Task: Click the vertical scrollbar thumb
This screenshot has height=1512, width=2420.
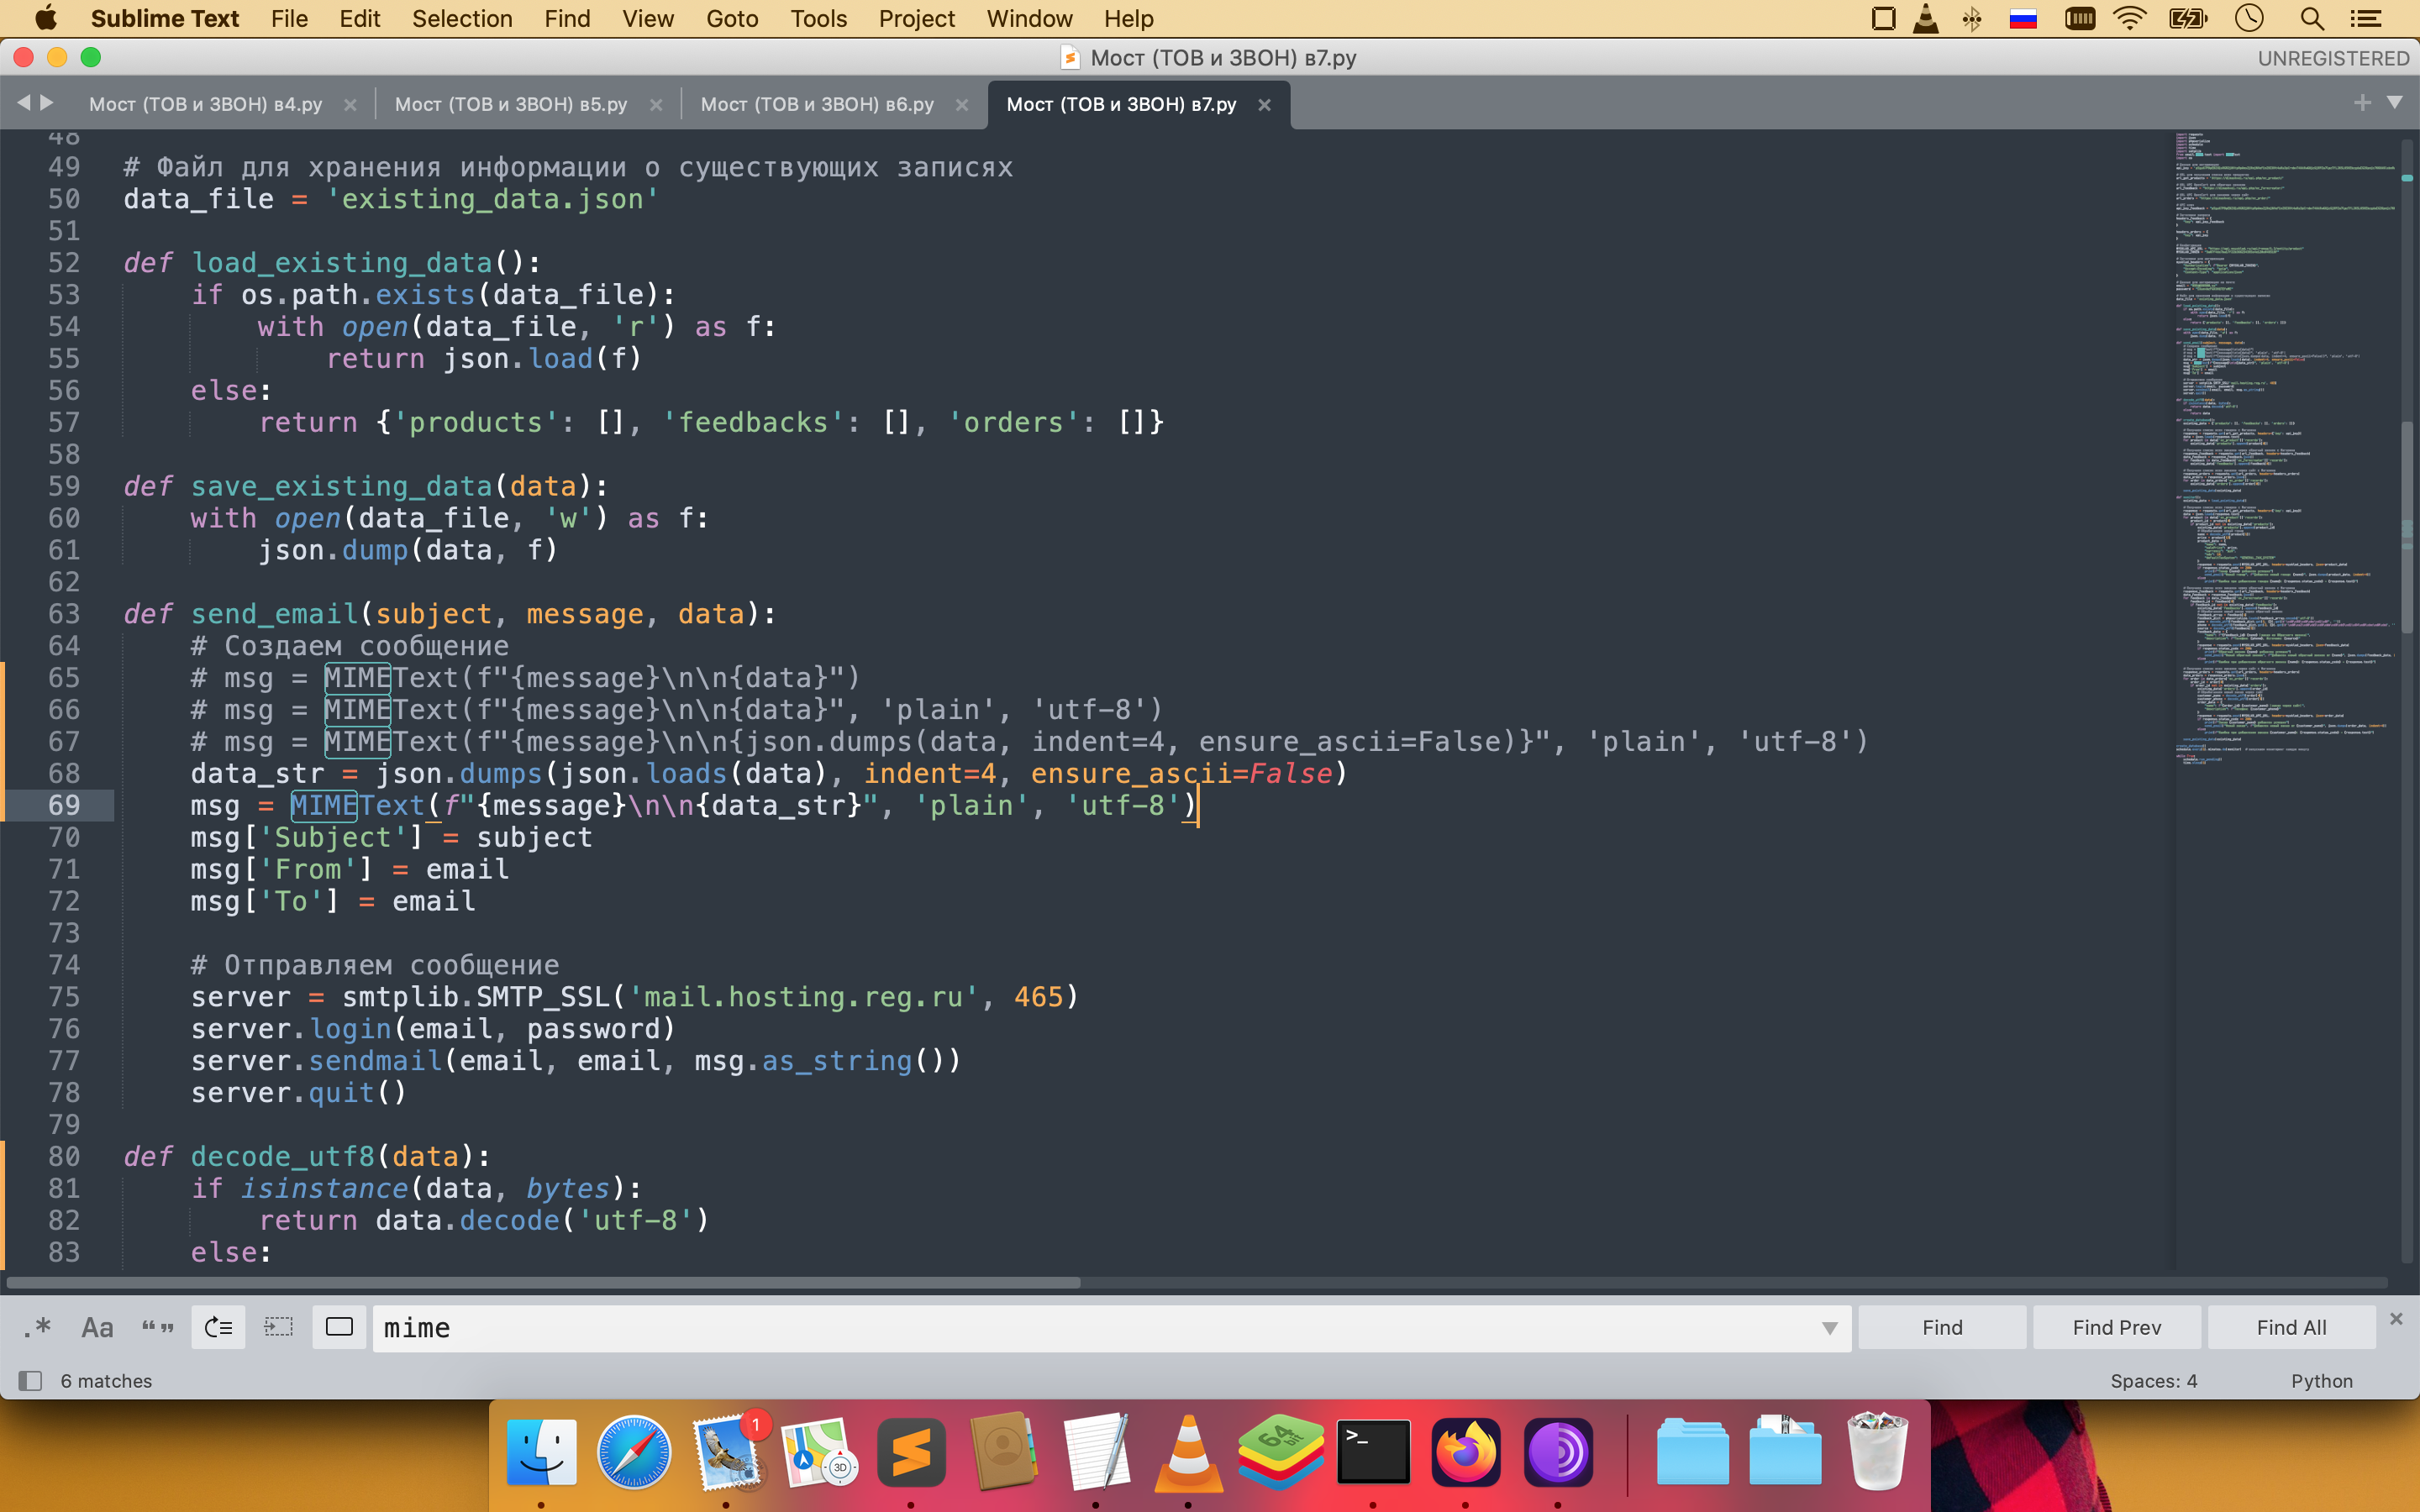Action: [x=2407, y=526]
